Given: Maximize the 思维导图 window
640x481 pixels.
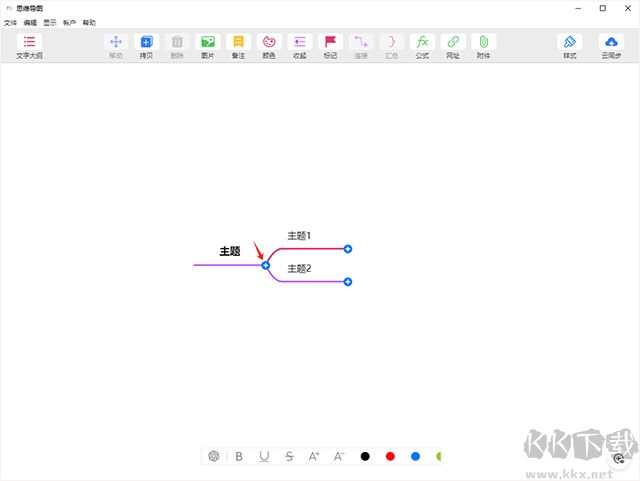Looking at the screenshot, I should [x=603, y=8].
